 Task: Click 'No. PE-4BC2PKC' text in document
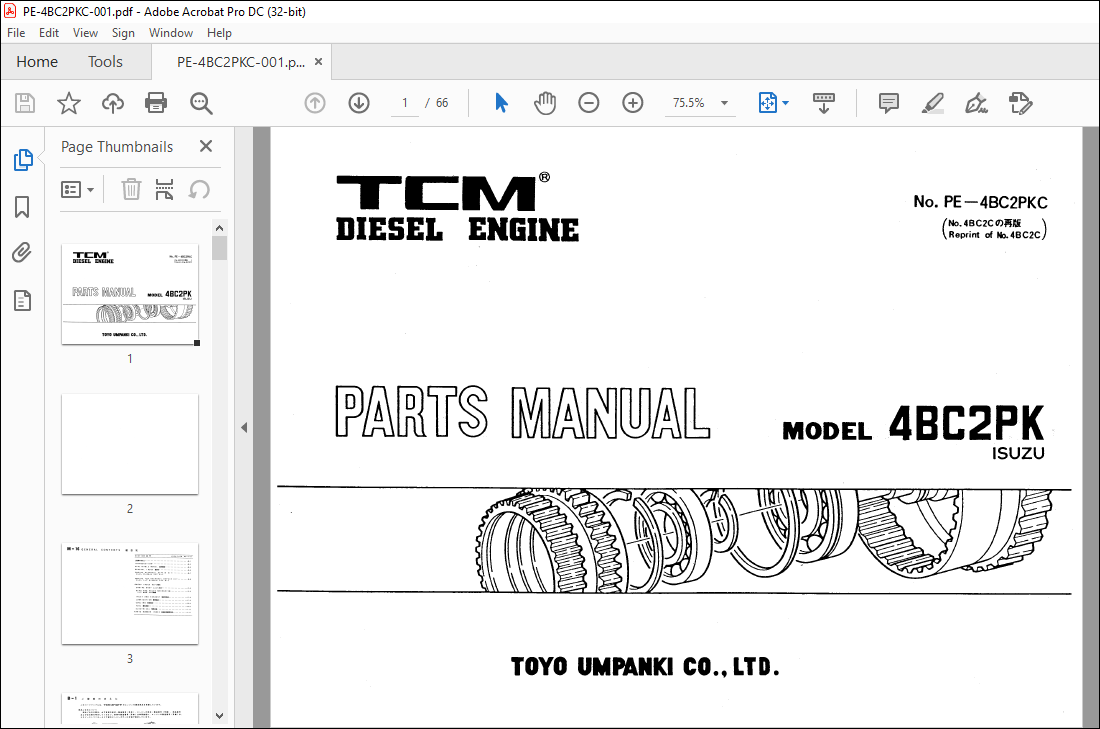981,202
